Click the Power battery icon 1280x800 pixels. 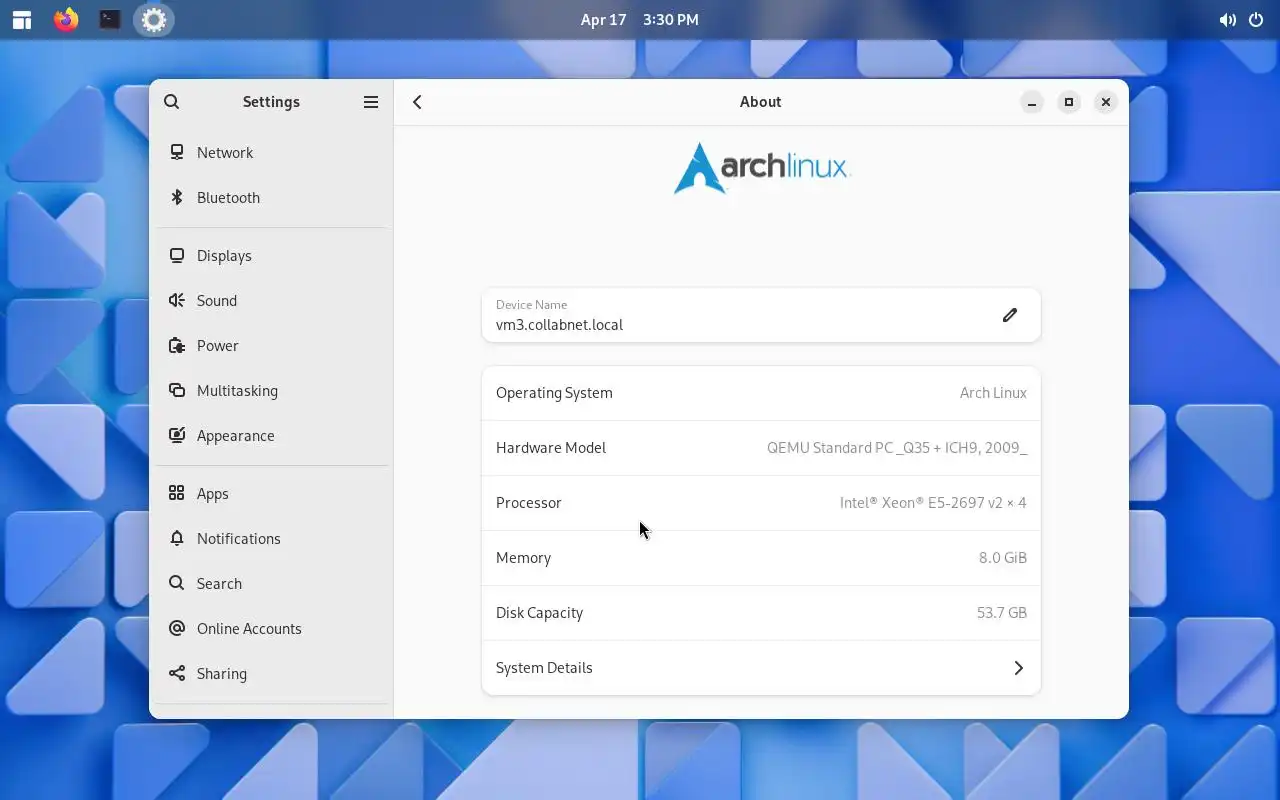point(177,345)
